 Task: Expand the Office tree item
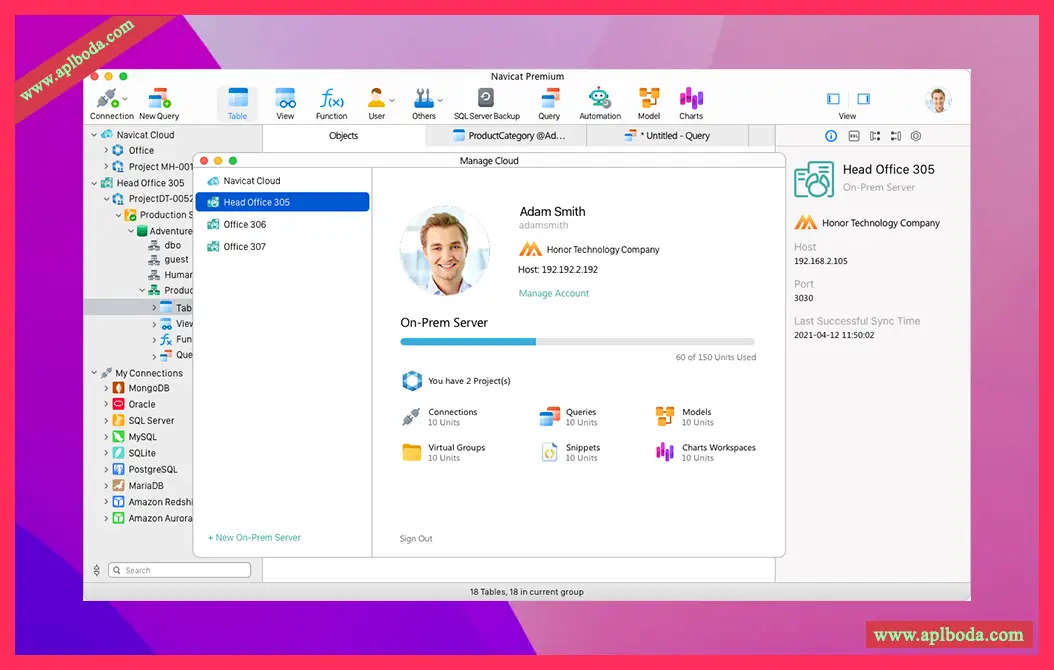106,151
